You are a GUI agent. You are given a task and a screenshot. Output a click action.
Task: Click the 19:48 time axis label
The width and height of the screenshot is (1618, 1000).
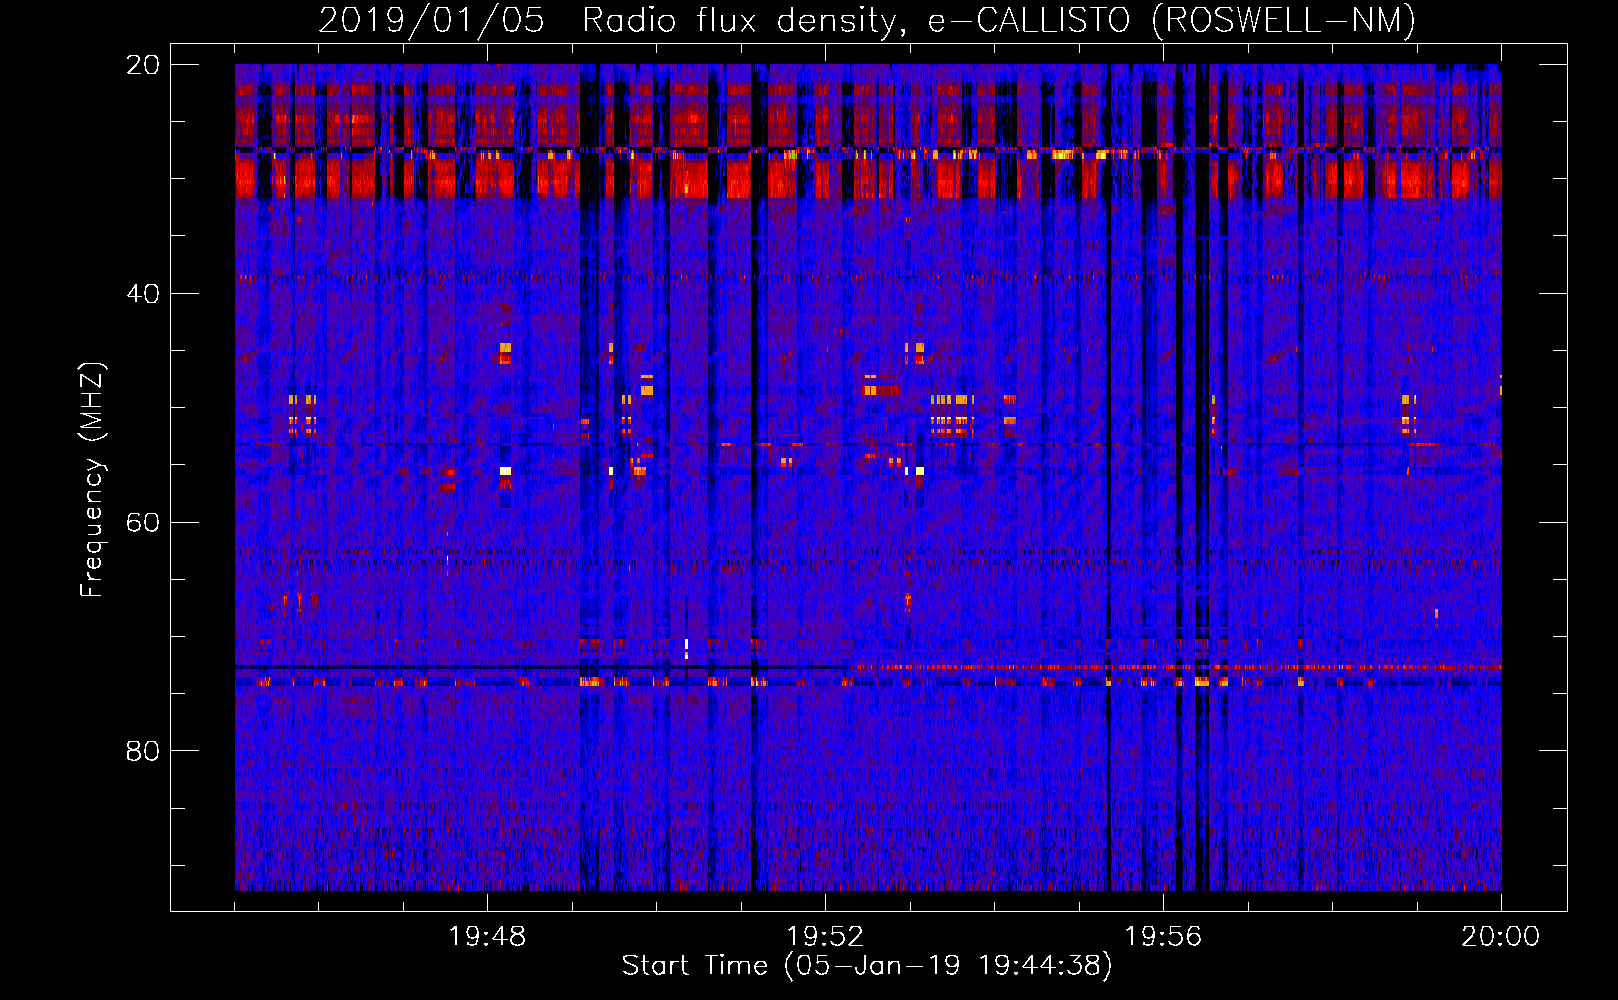pos(487,937)
